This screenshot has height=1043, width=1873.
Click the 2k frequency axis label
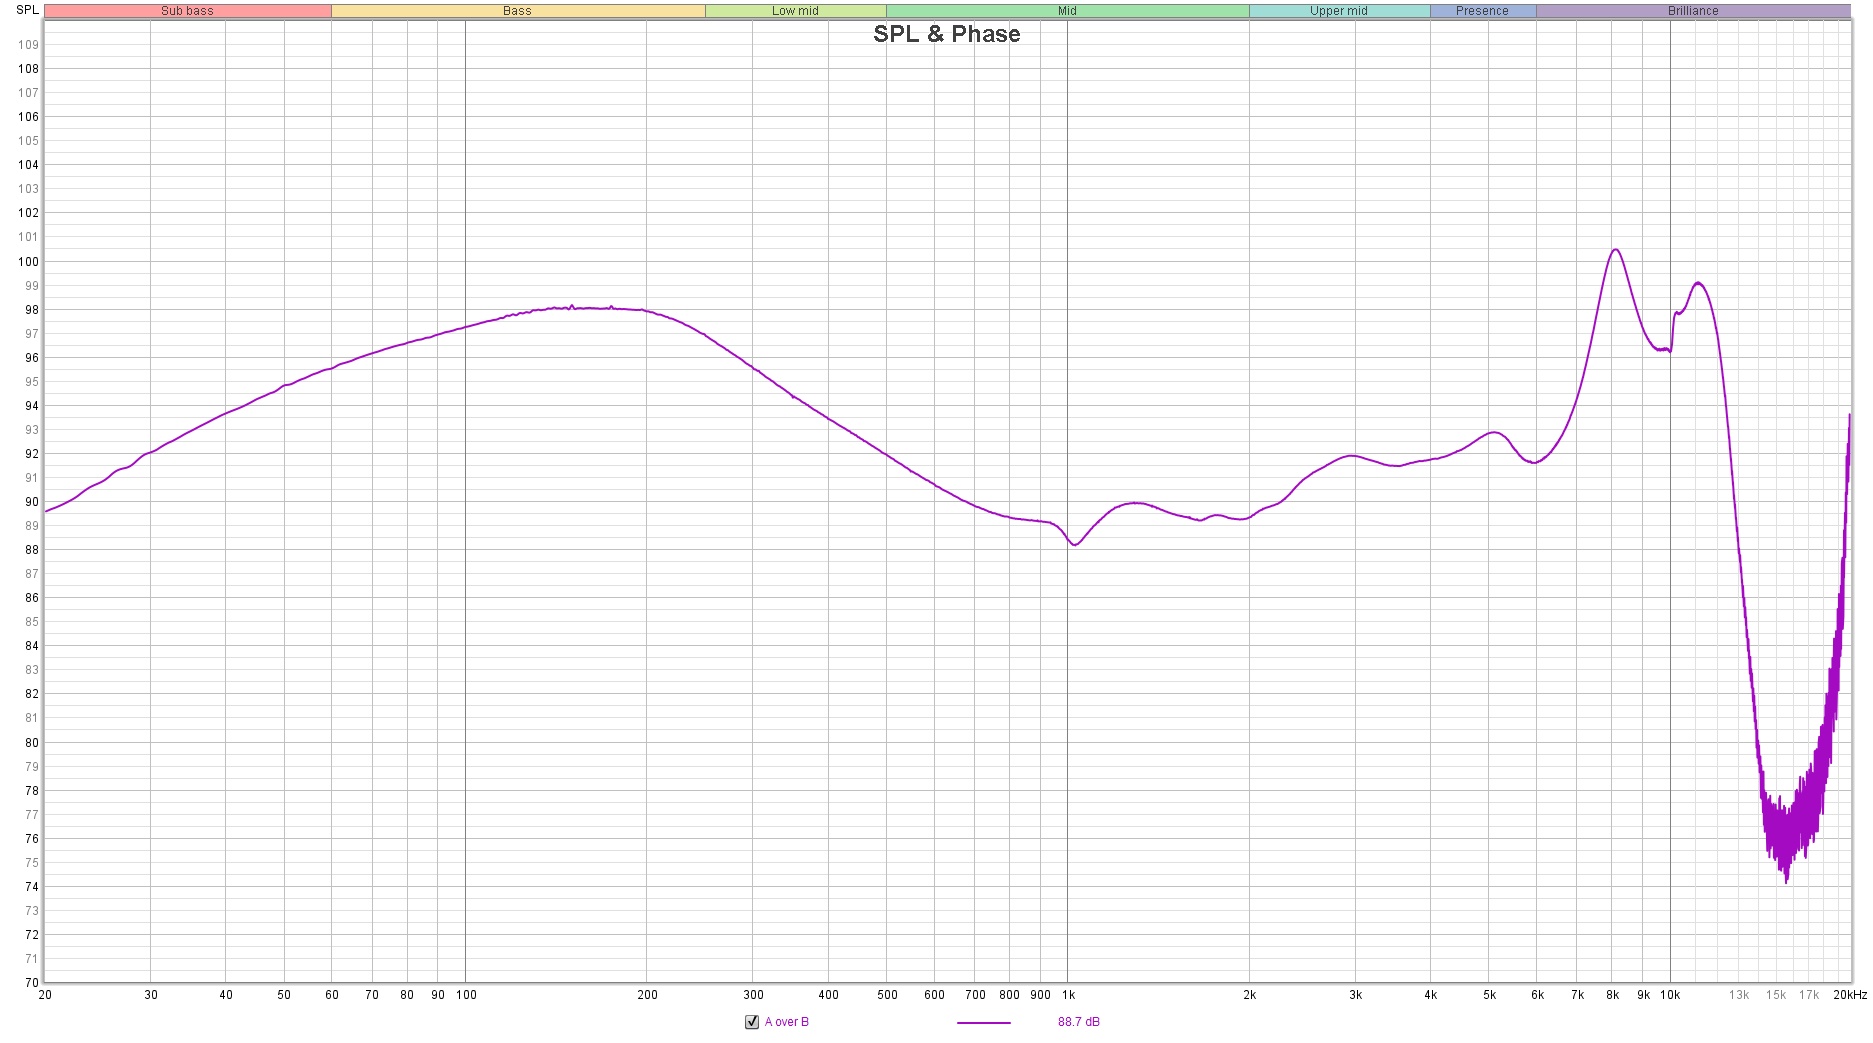pos(1250,995)
